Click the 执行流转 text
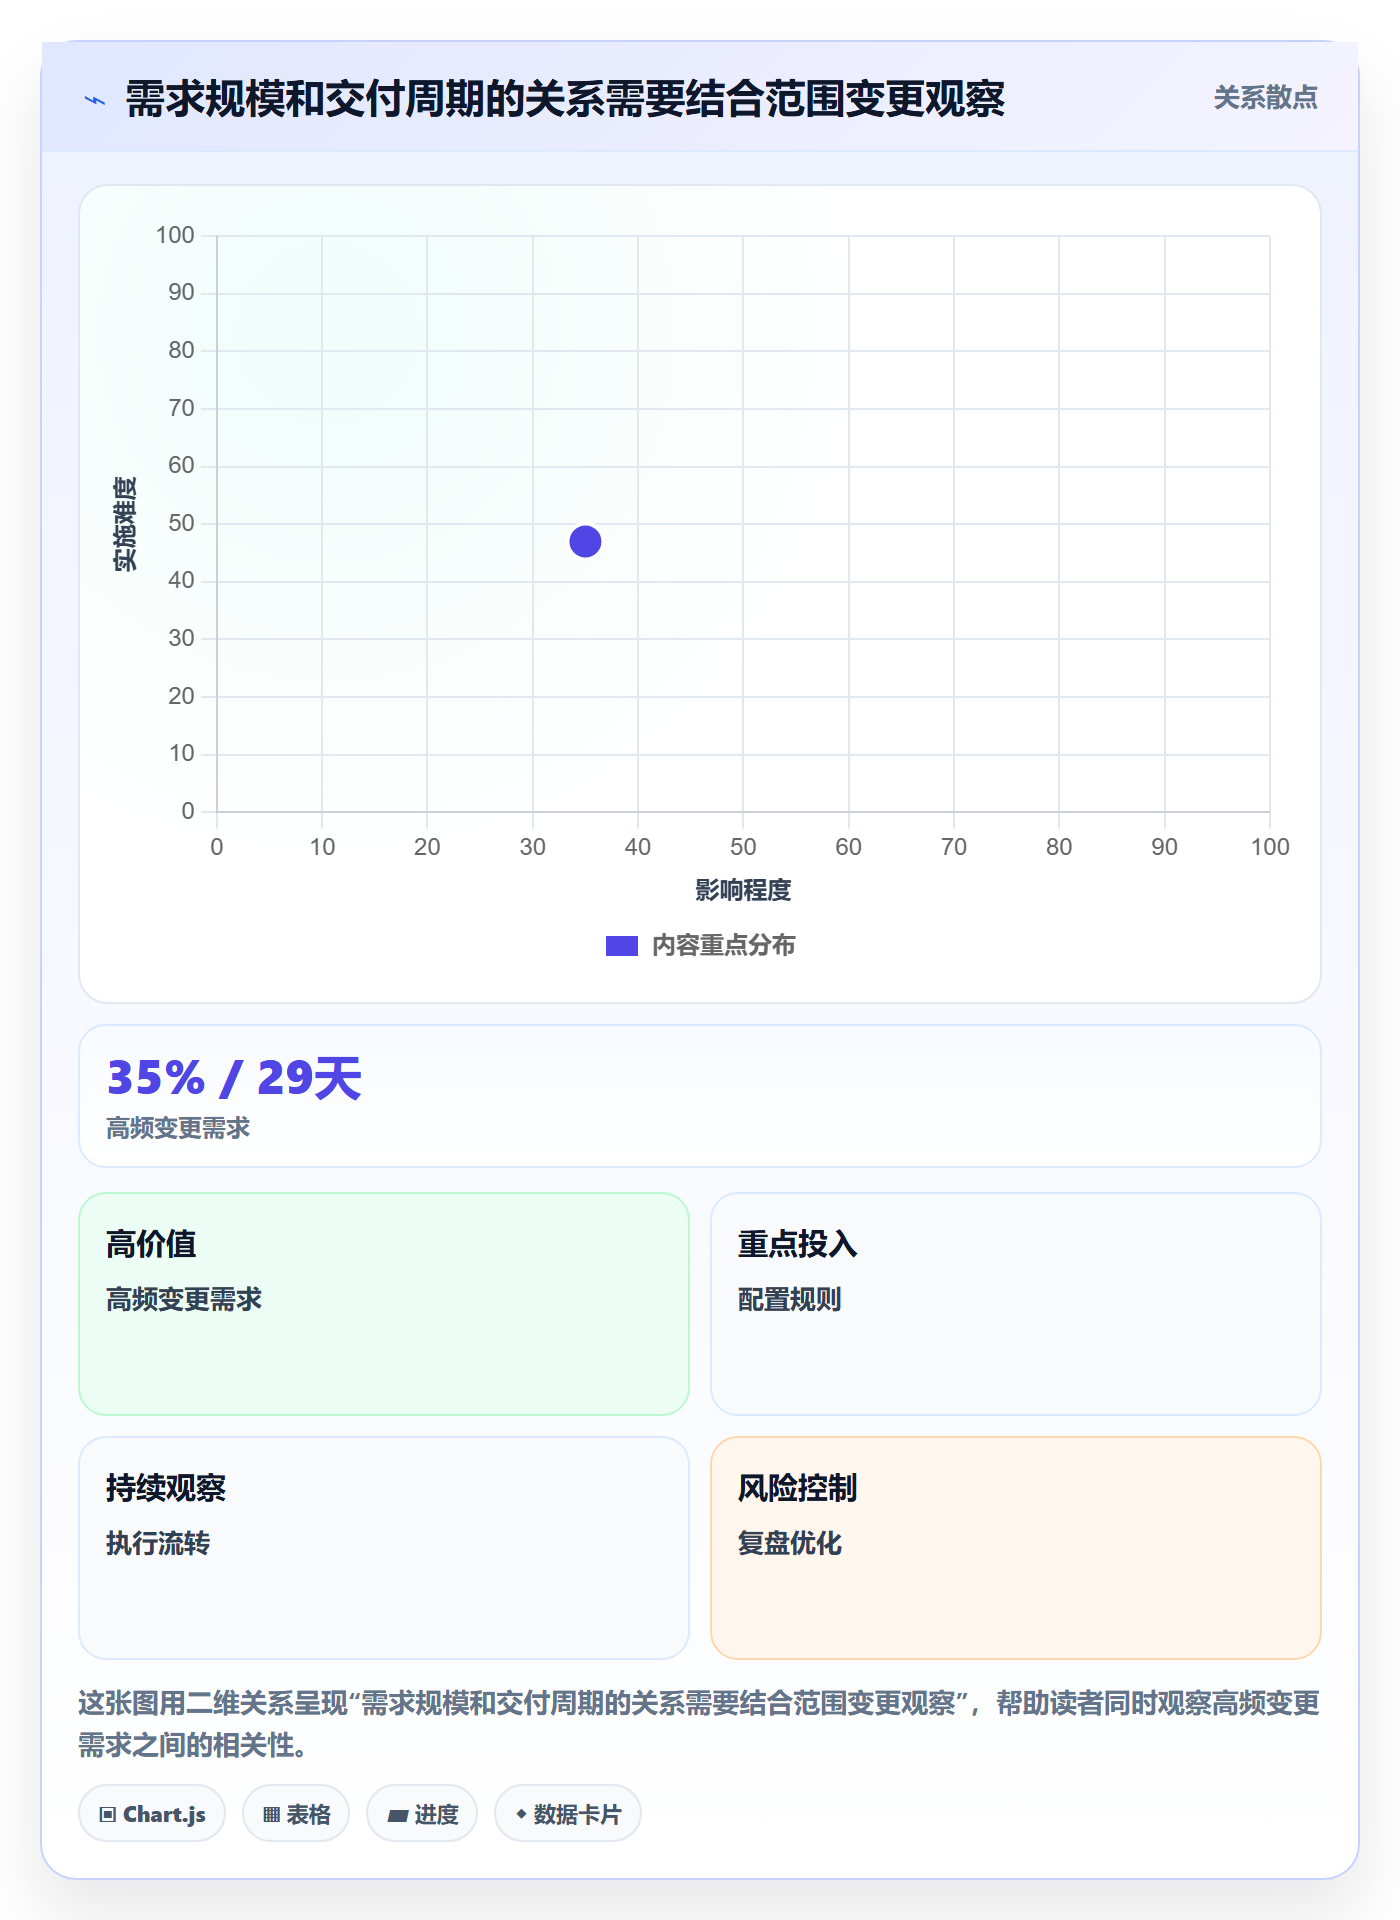 tap(158, 1543)
